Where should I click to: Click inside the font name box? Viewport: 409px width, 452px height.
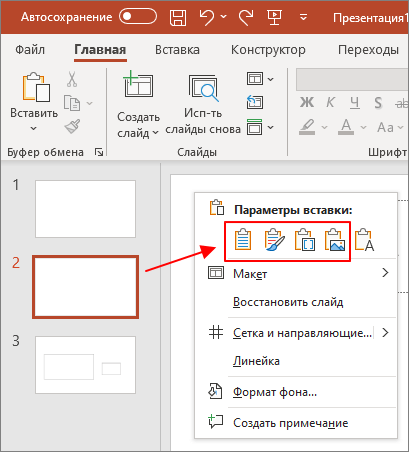[352, 79]
